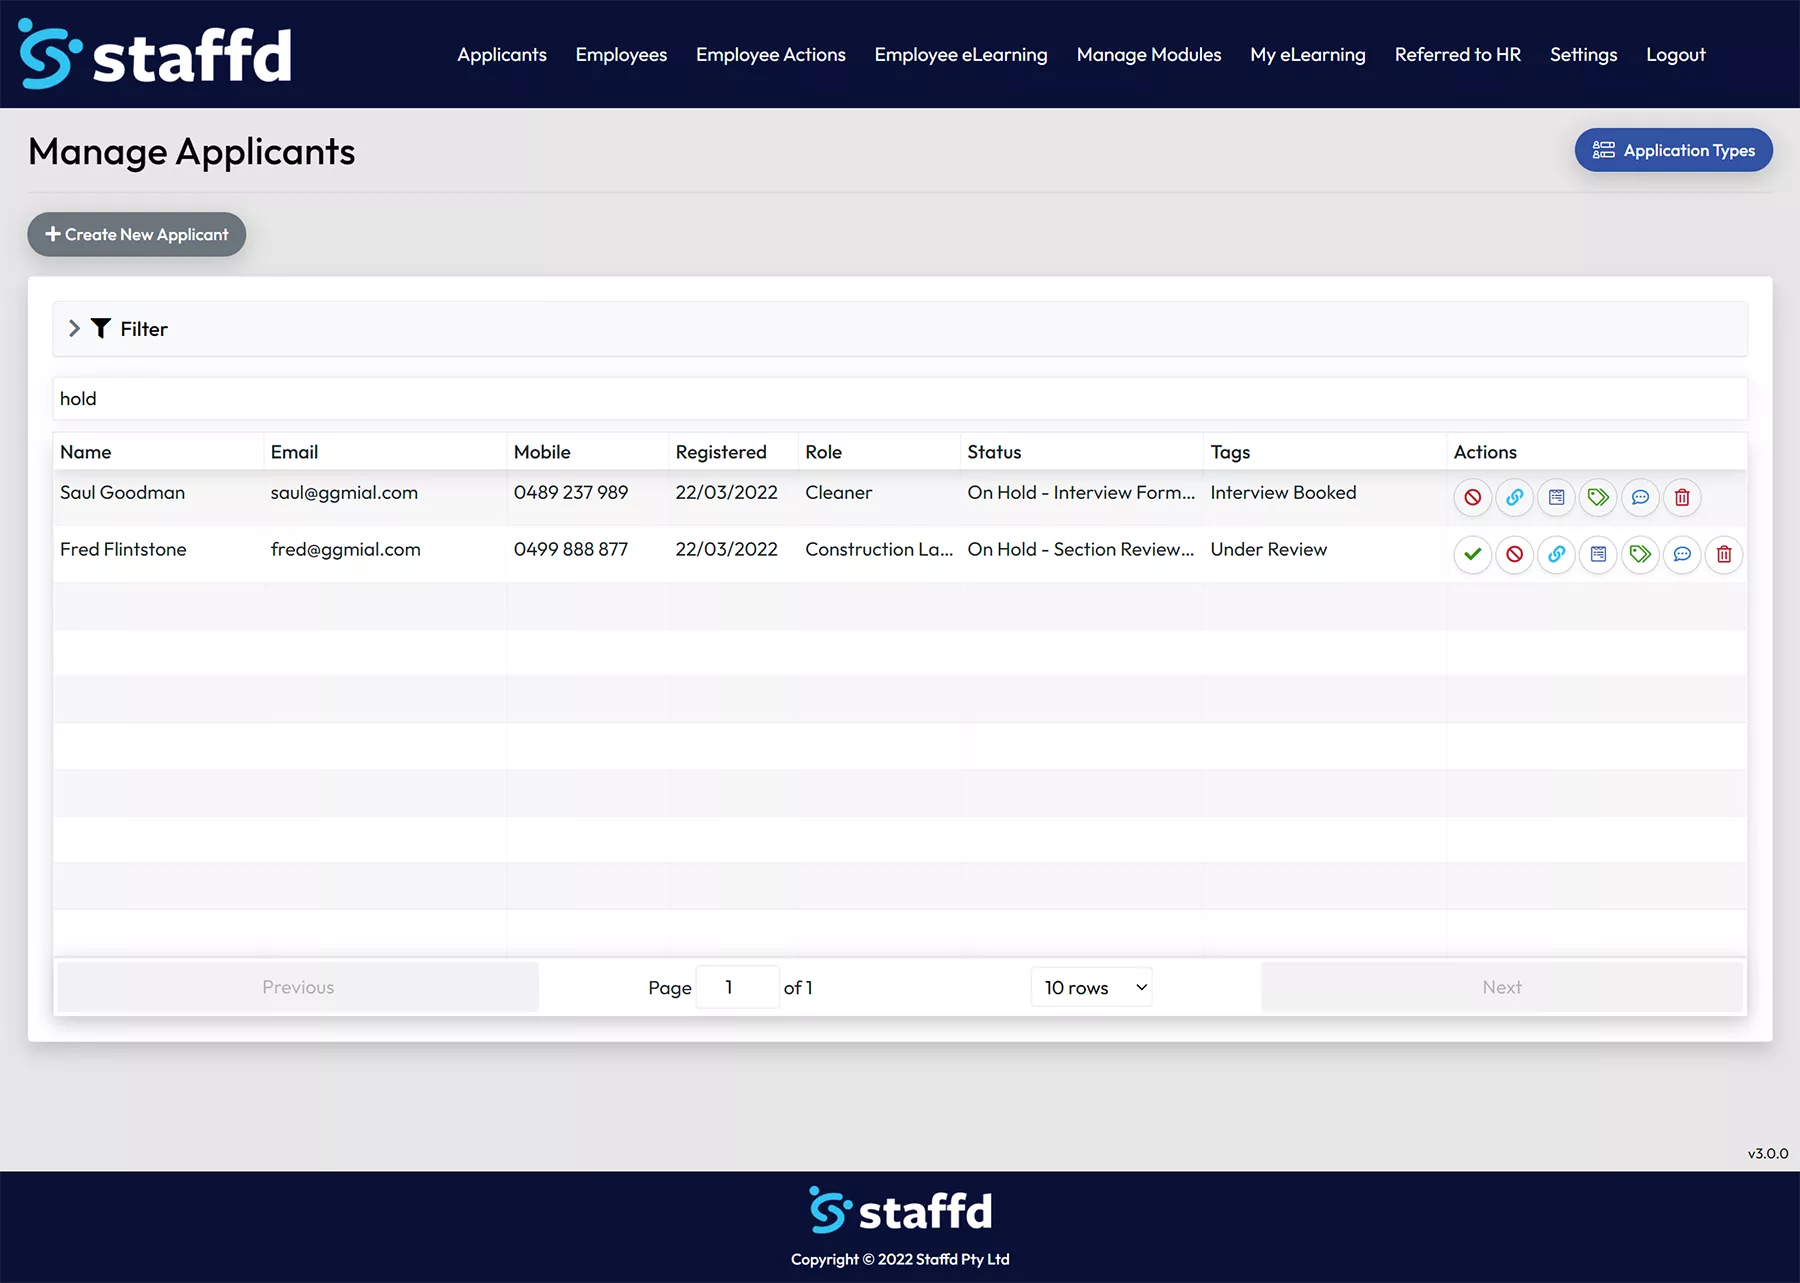Viewport: 1800px width, 1283px height.
Task: Click Create New Applicant button
Action: pos(137,234)
